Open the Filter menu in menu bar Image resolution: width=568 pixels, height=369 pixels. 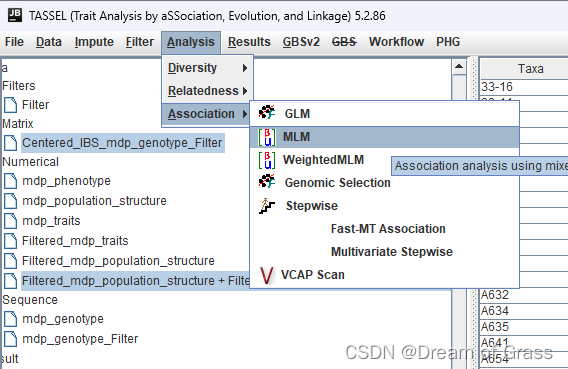(140, 42)
